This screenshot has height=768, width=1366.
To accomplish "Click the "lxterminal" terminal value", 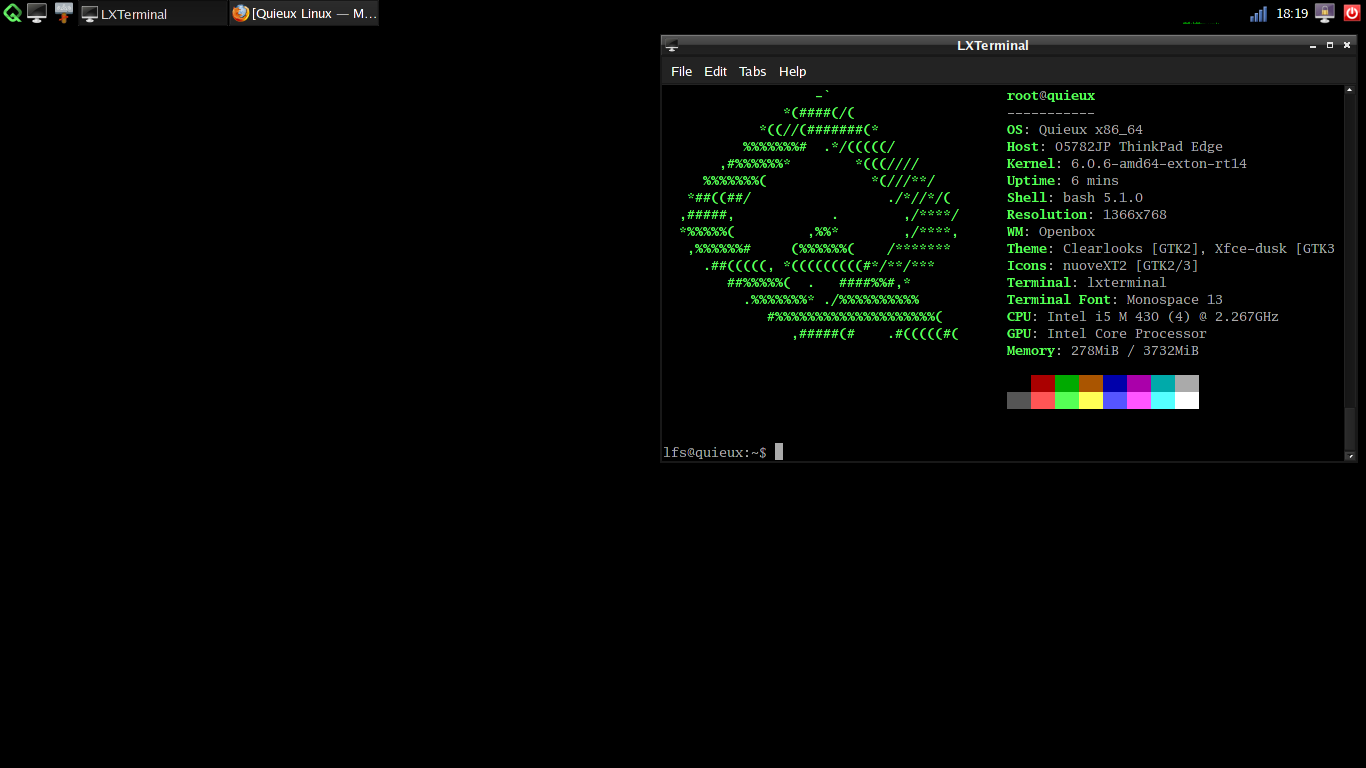I will click(x=1127, y=283).
